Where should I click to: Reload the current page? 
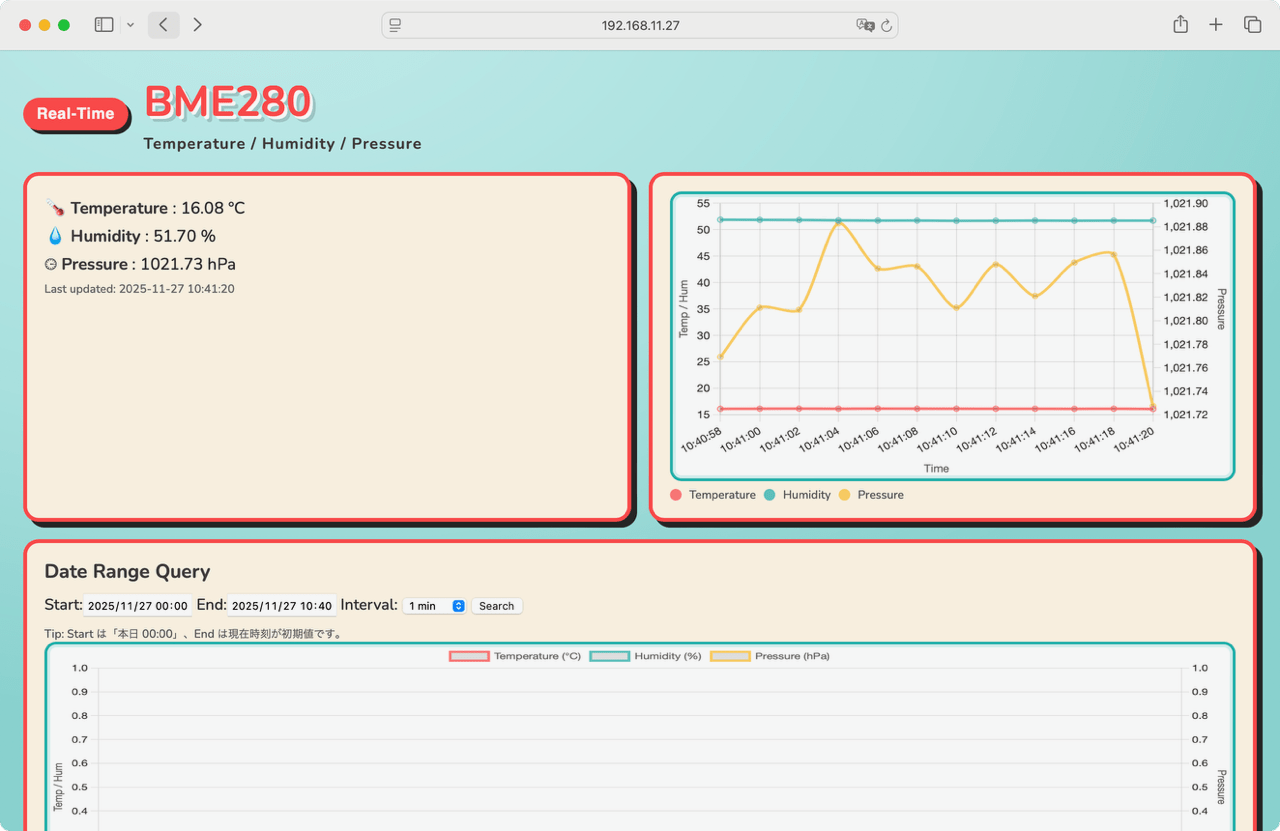(886, 25)
